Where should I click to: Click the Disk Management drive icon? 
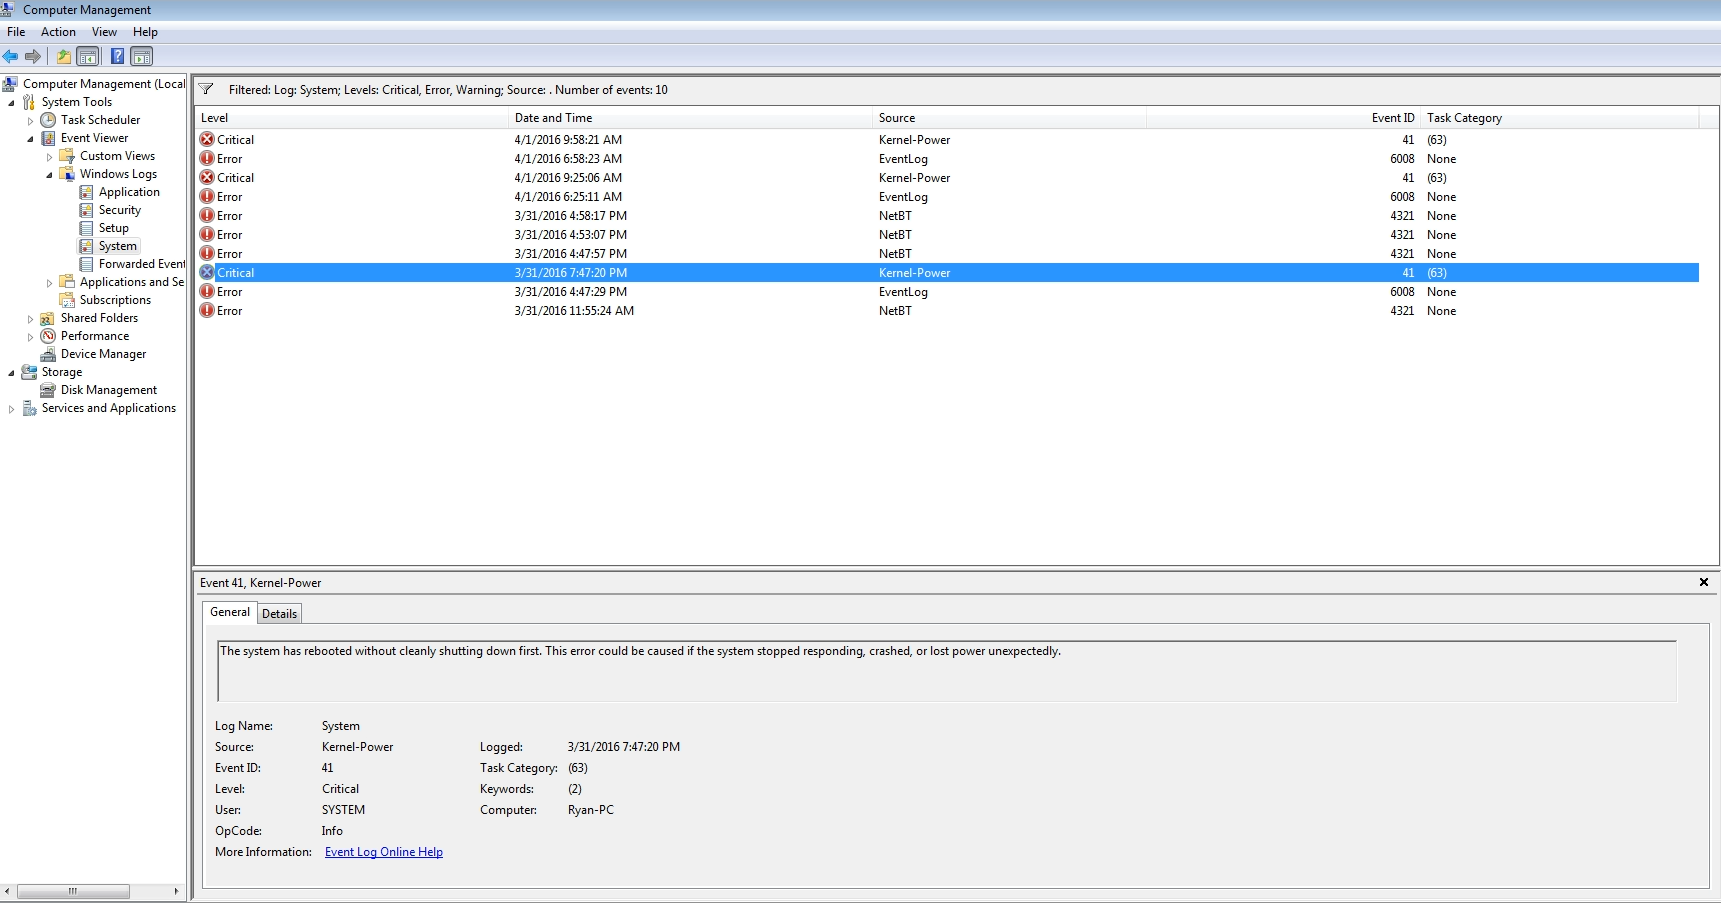pos(48,390)
